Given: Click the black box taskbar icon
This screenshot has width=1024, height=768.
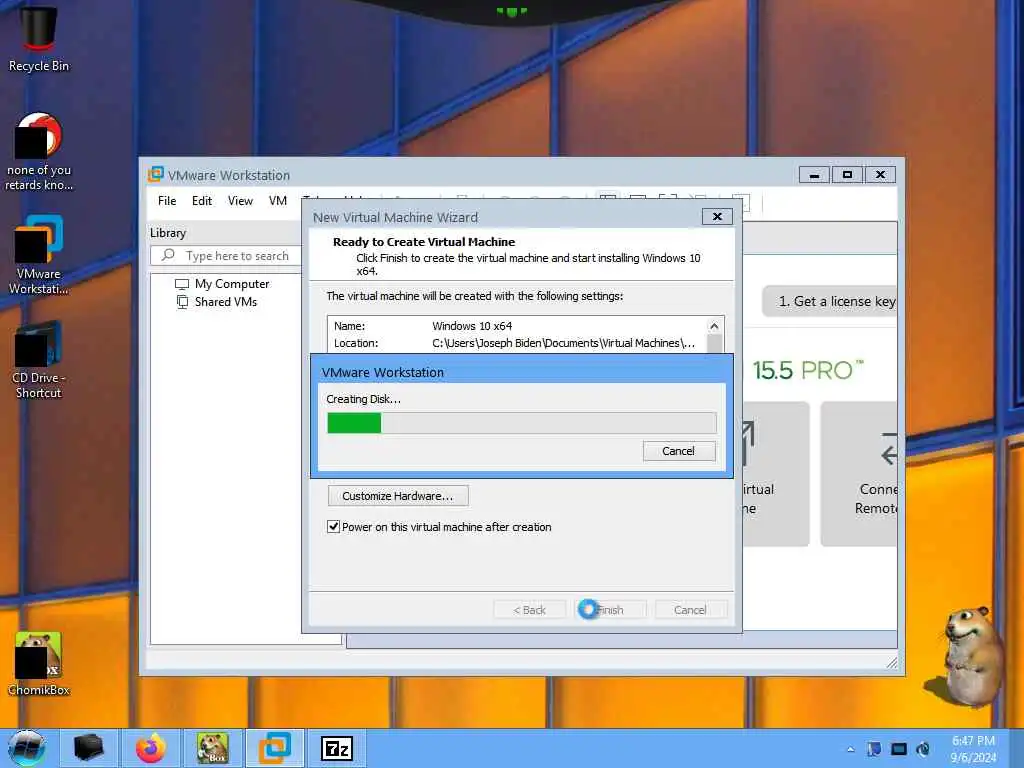Looking at the screenshot, I should [x=89, y=748].
